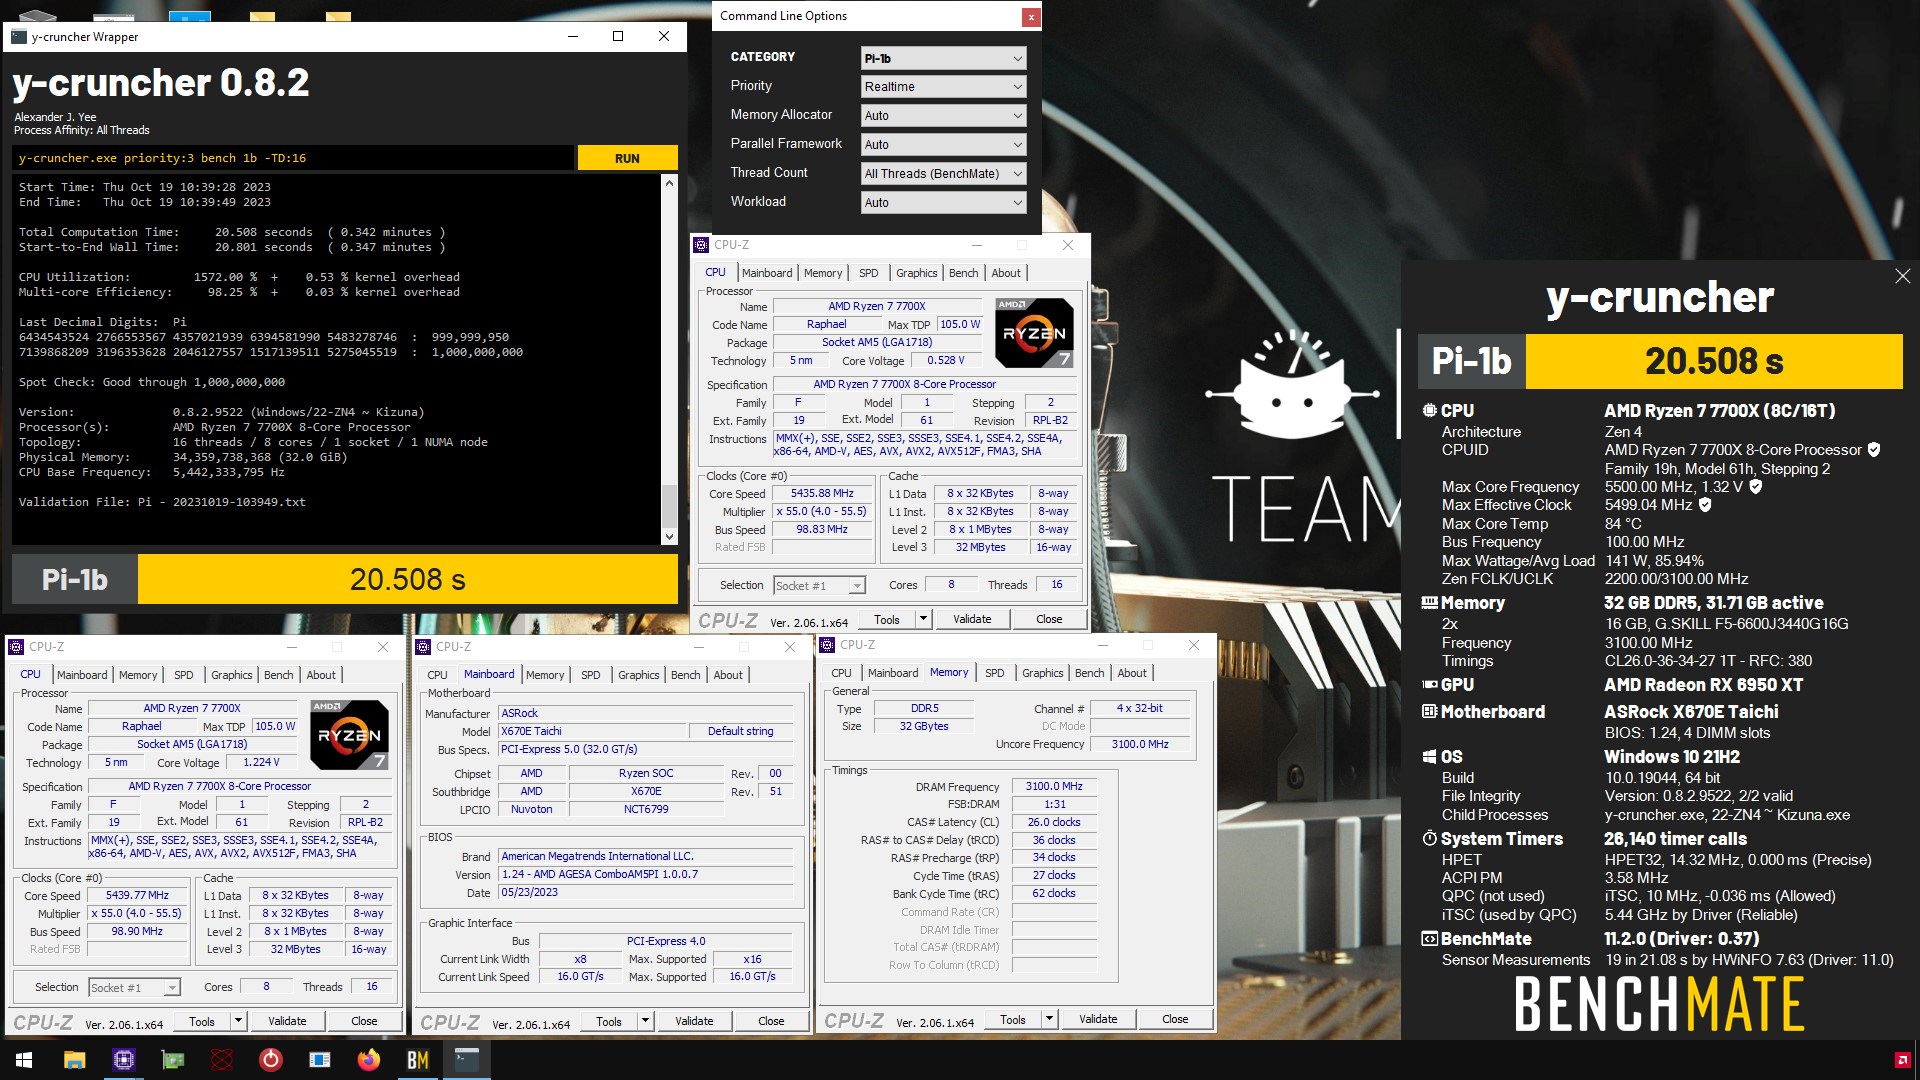Click Close button in CPU-Z Mainboard window
This screenshot has height=1080, width=1920.
click(x=771, y=1021)
